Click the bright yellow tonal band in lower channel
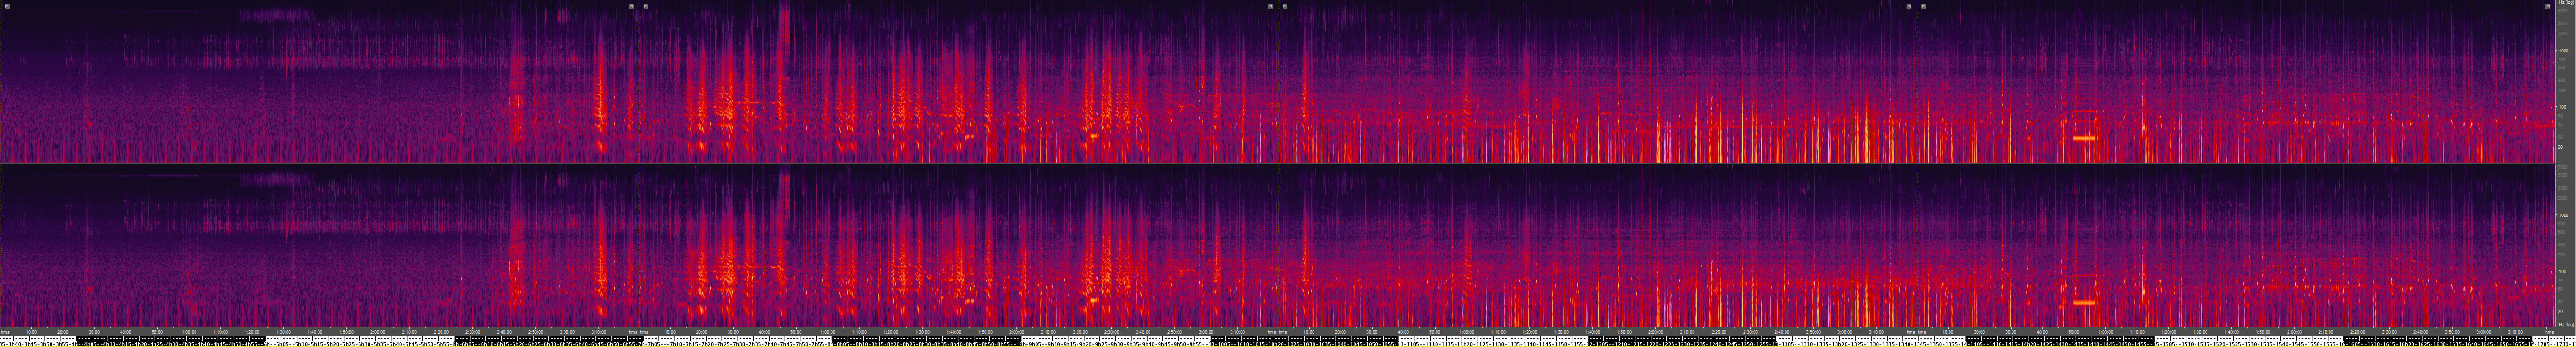 click(x=2083, y=302)
